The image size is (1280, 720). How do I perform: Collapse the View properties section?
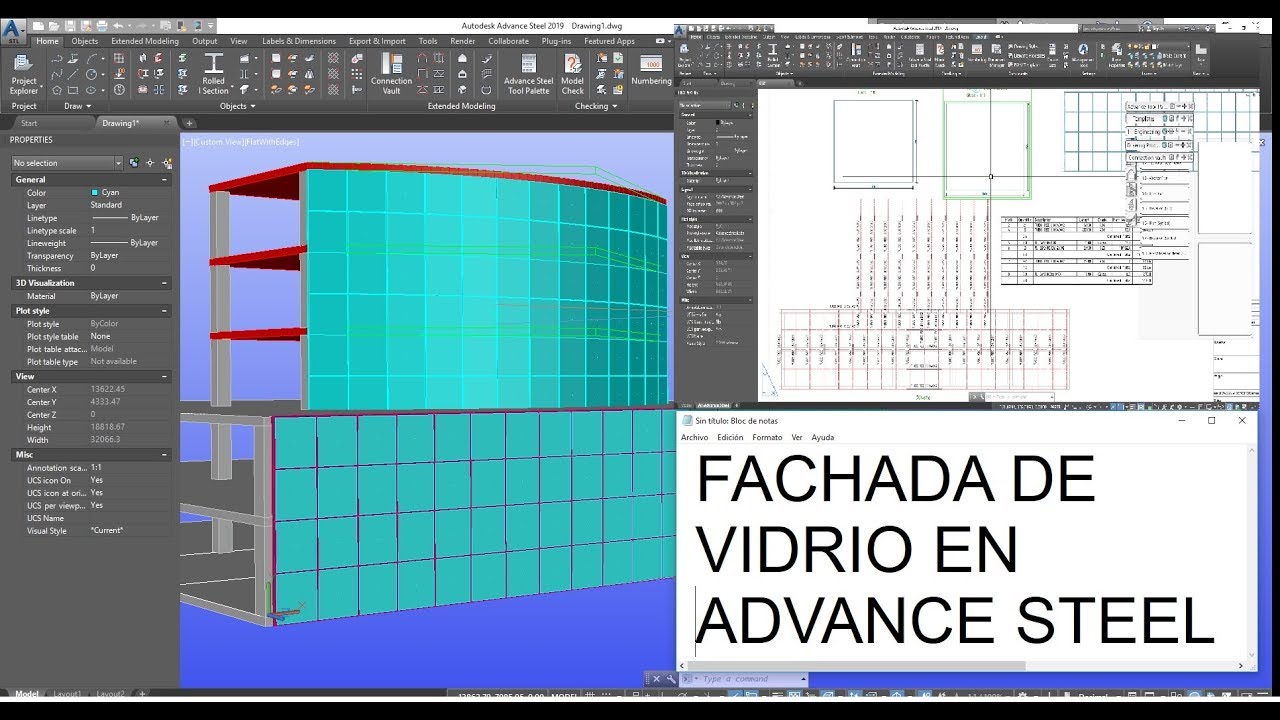point(165,376)
